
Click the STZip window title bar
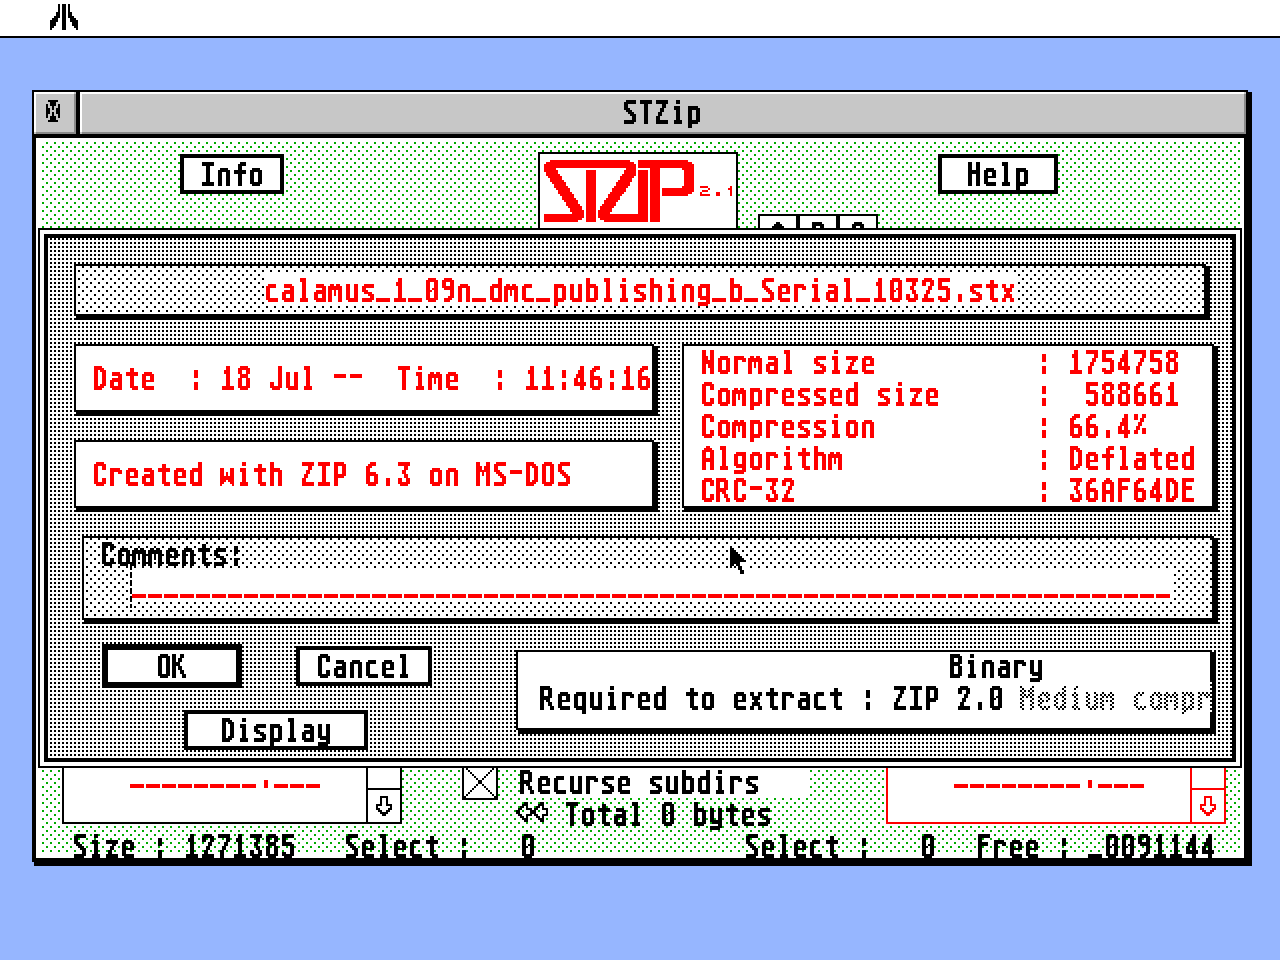pos(662,113)
